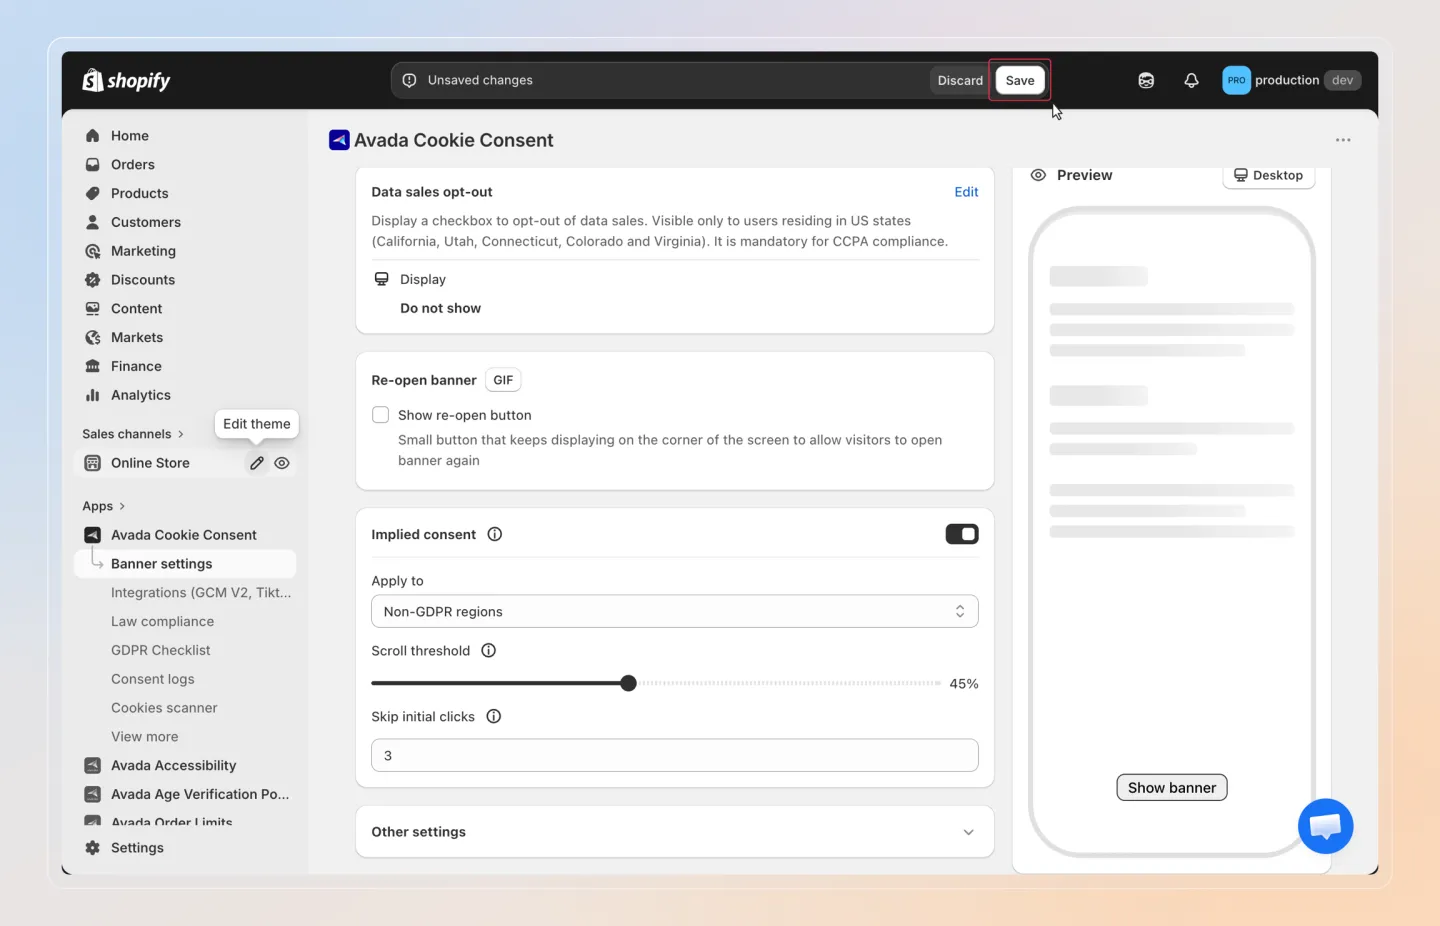Open Cookies scanner page

164,708
